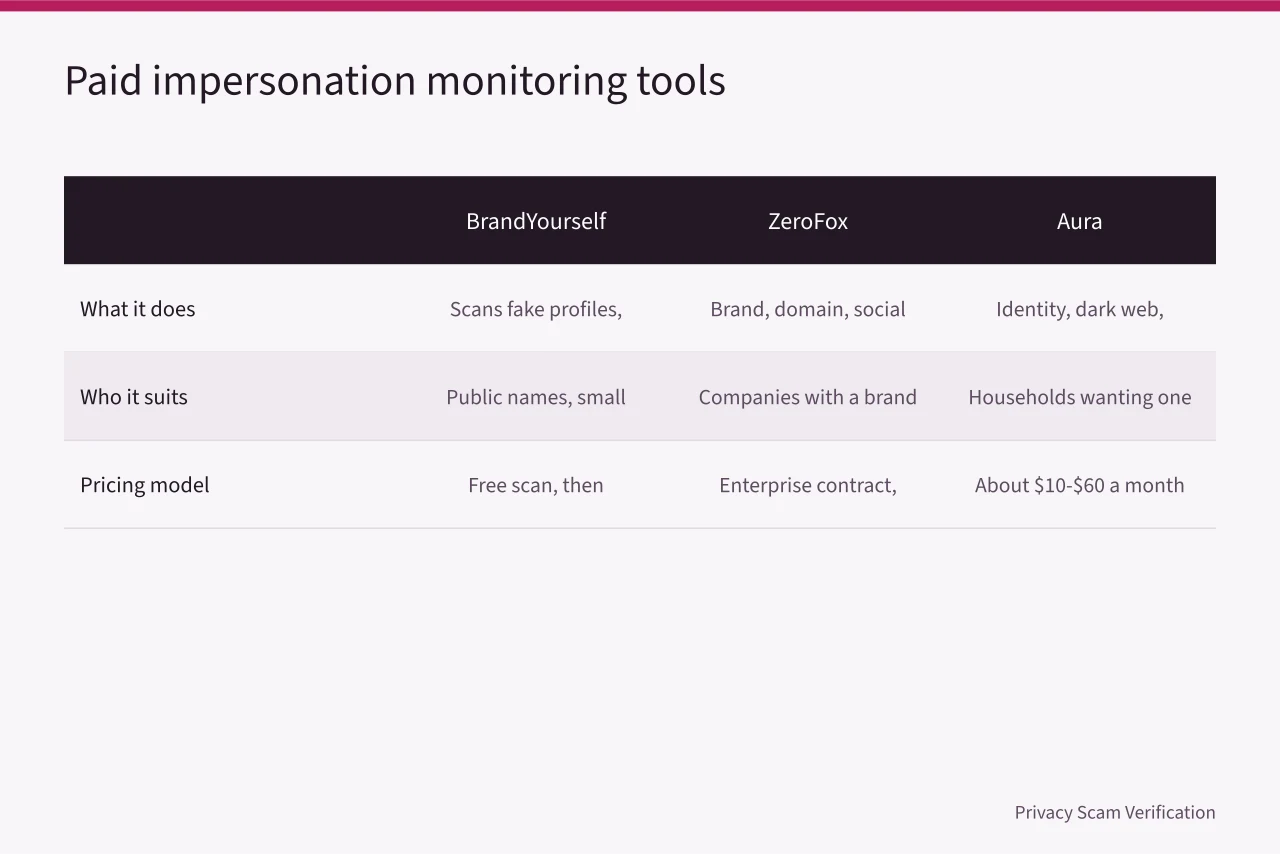Click the 'Companies with a brand' cell
This screenshot has height=854, width=1280.
[x=808, y=397]
